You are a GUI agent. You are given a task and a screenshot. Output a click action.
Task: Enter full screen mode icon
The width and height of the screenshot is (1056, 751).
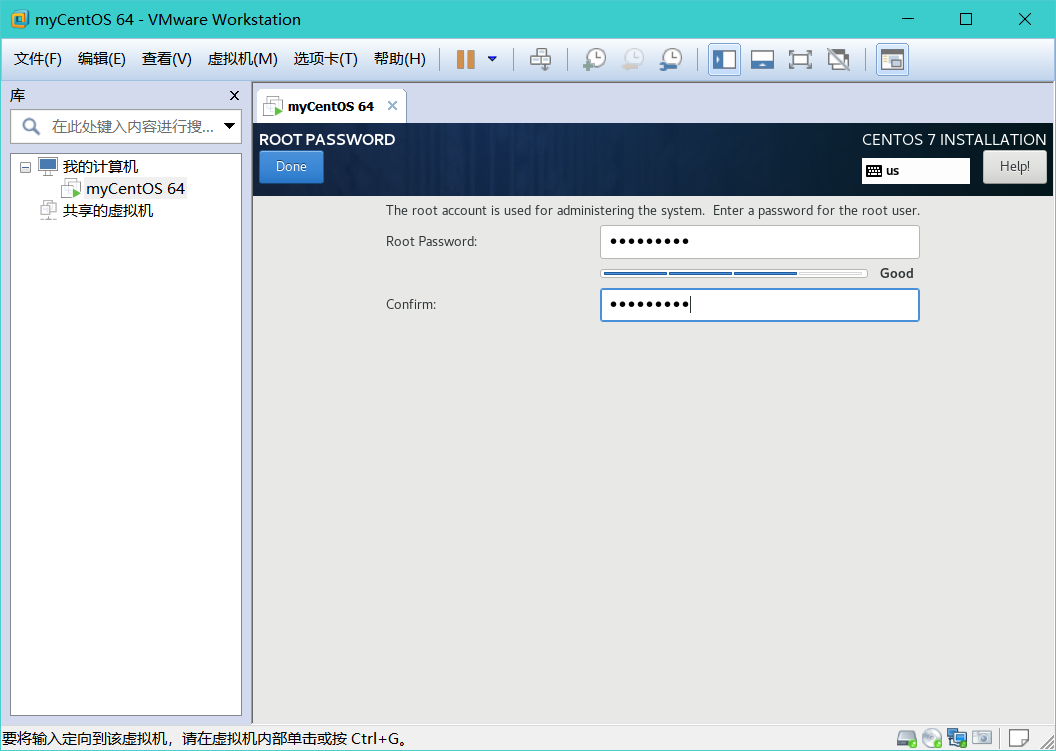pos(800,59)
